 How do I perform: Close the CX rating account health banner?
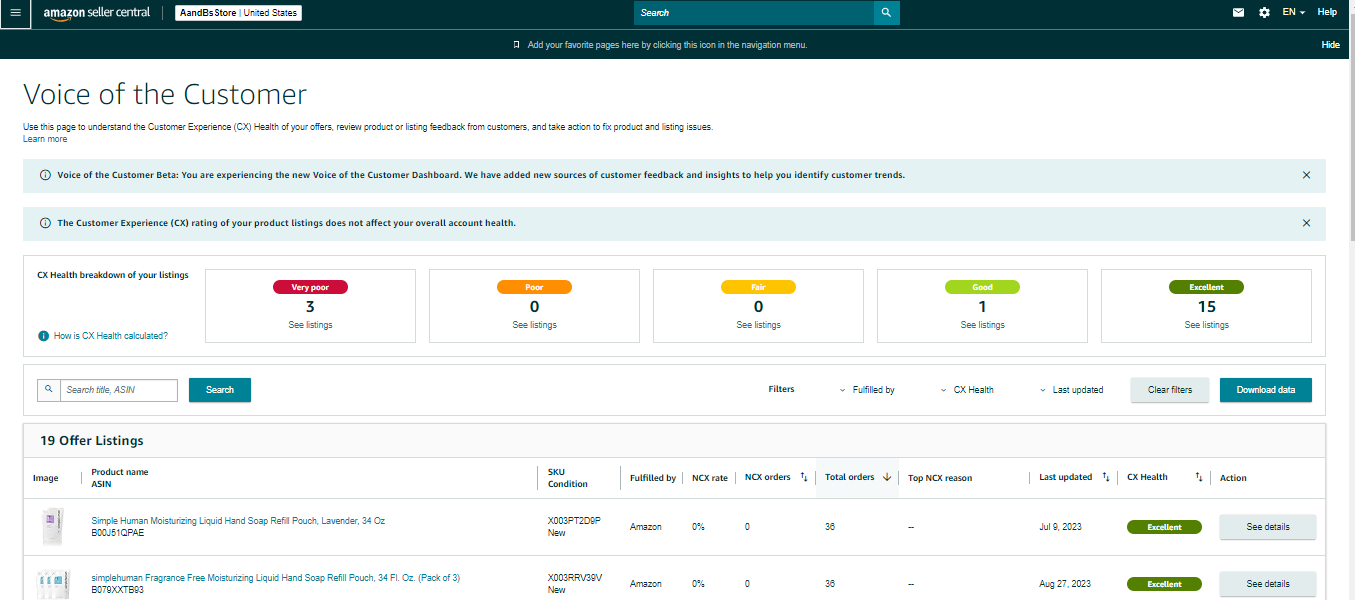(x=1306, y=223)
